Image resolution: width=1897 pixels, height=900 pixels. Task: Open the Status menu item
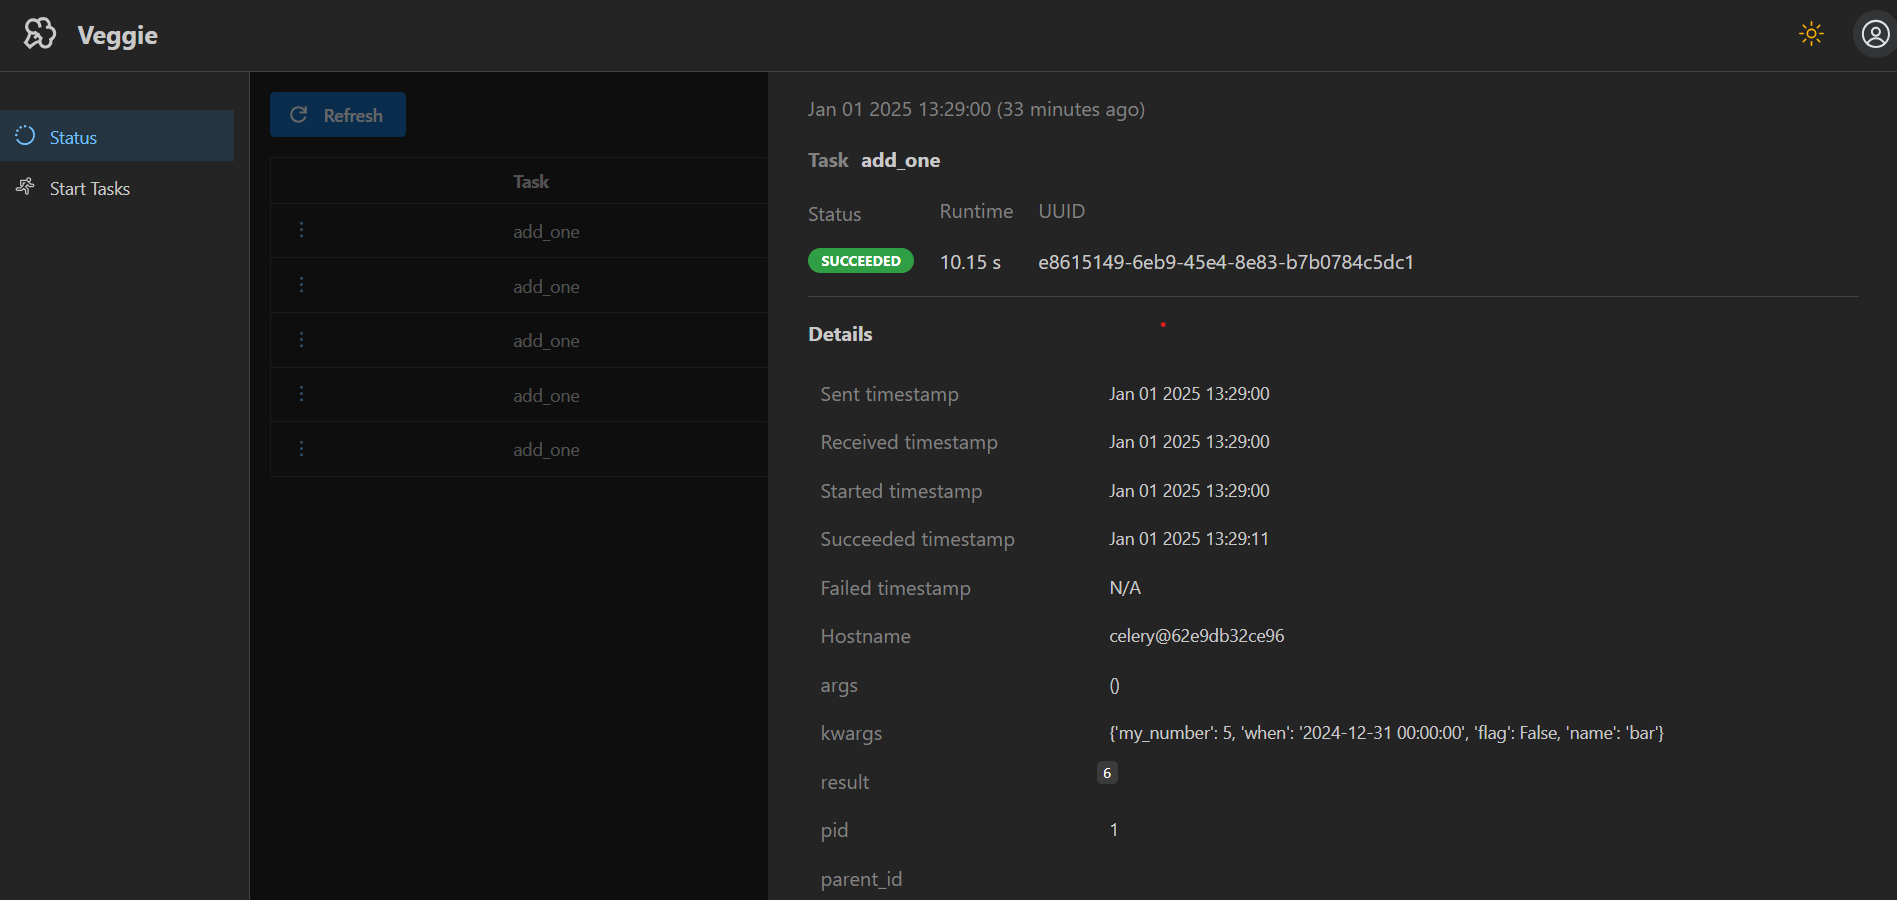tap(73, 138)
